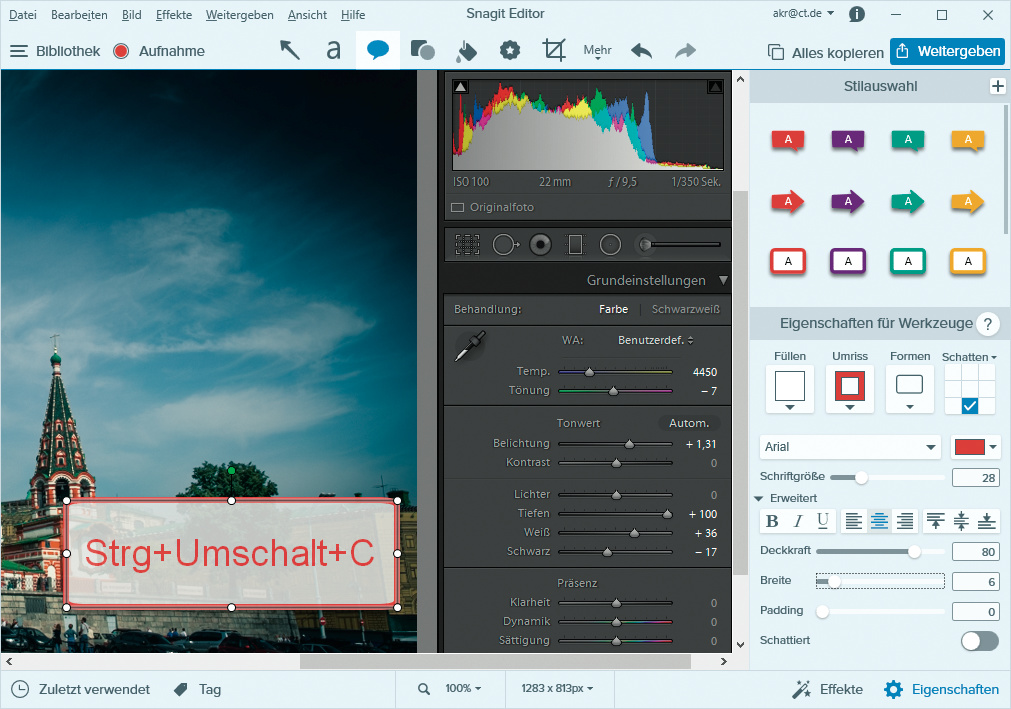Open the Arial font dropdown
This screenshot has height=709, width=1011.
(x=851, y=447)
